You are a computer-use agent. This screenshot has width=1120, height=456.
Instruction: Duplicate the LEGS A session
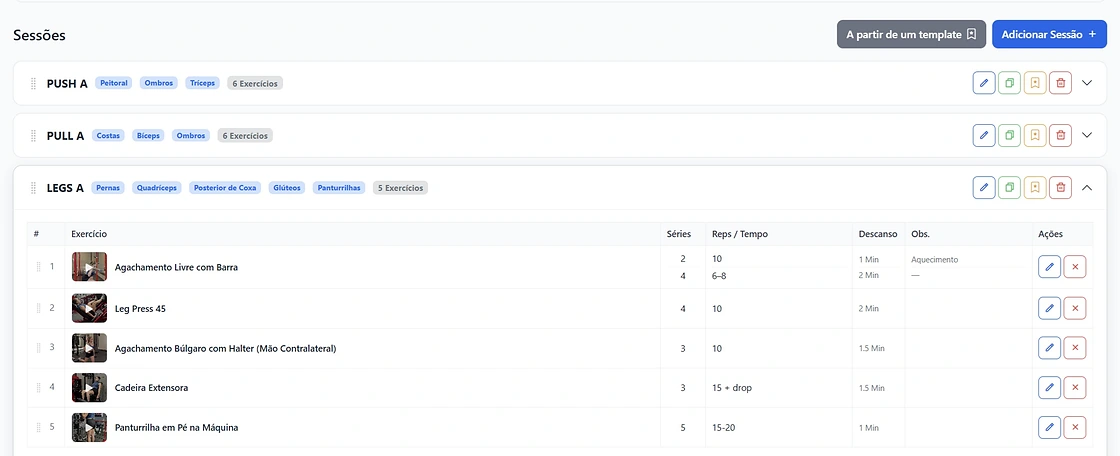1009,187
